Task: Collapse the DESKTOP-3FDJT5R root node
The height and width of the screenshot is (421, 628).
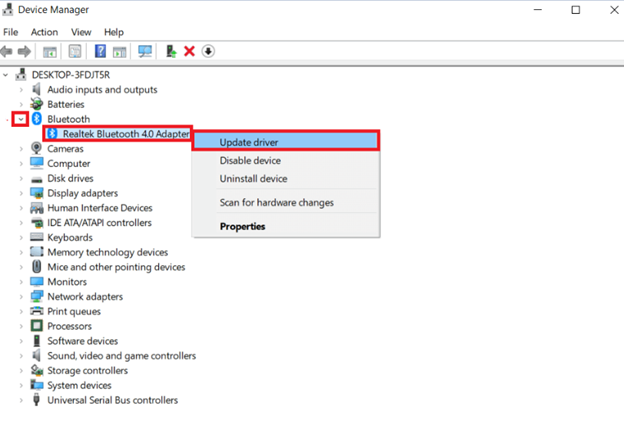Action: click(x=6, y=75)
